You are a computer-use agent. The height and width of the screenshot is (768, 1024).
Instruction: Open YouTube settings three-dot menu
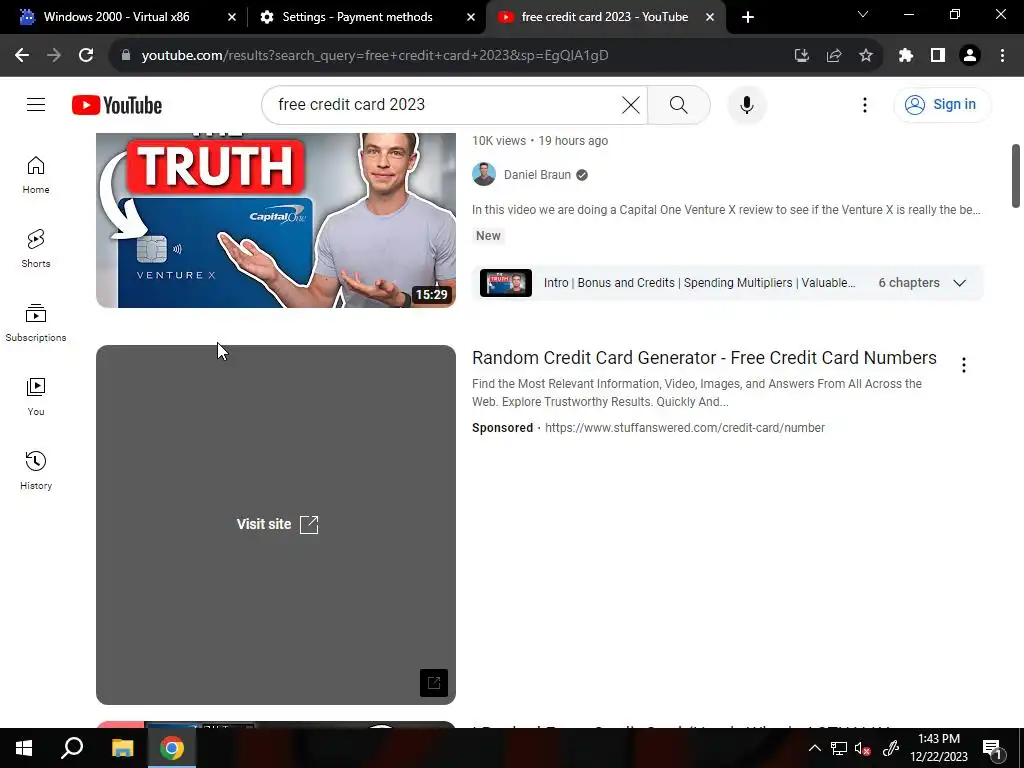pos(865,104)
